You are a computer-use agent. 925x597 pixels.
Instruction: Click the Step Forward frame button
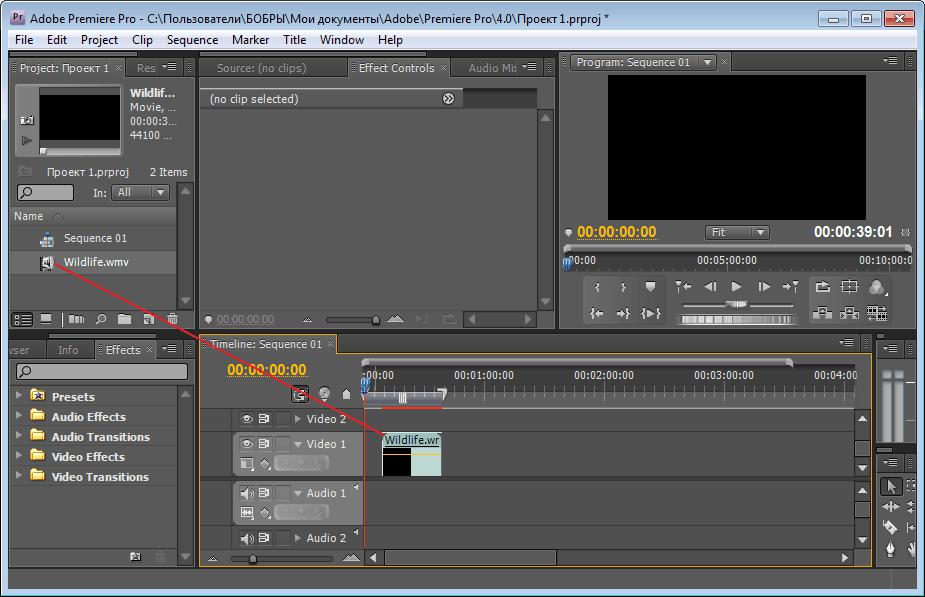[763, 287]
